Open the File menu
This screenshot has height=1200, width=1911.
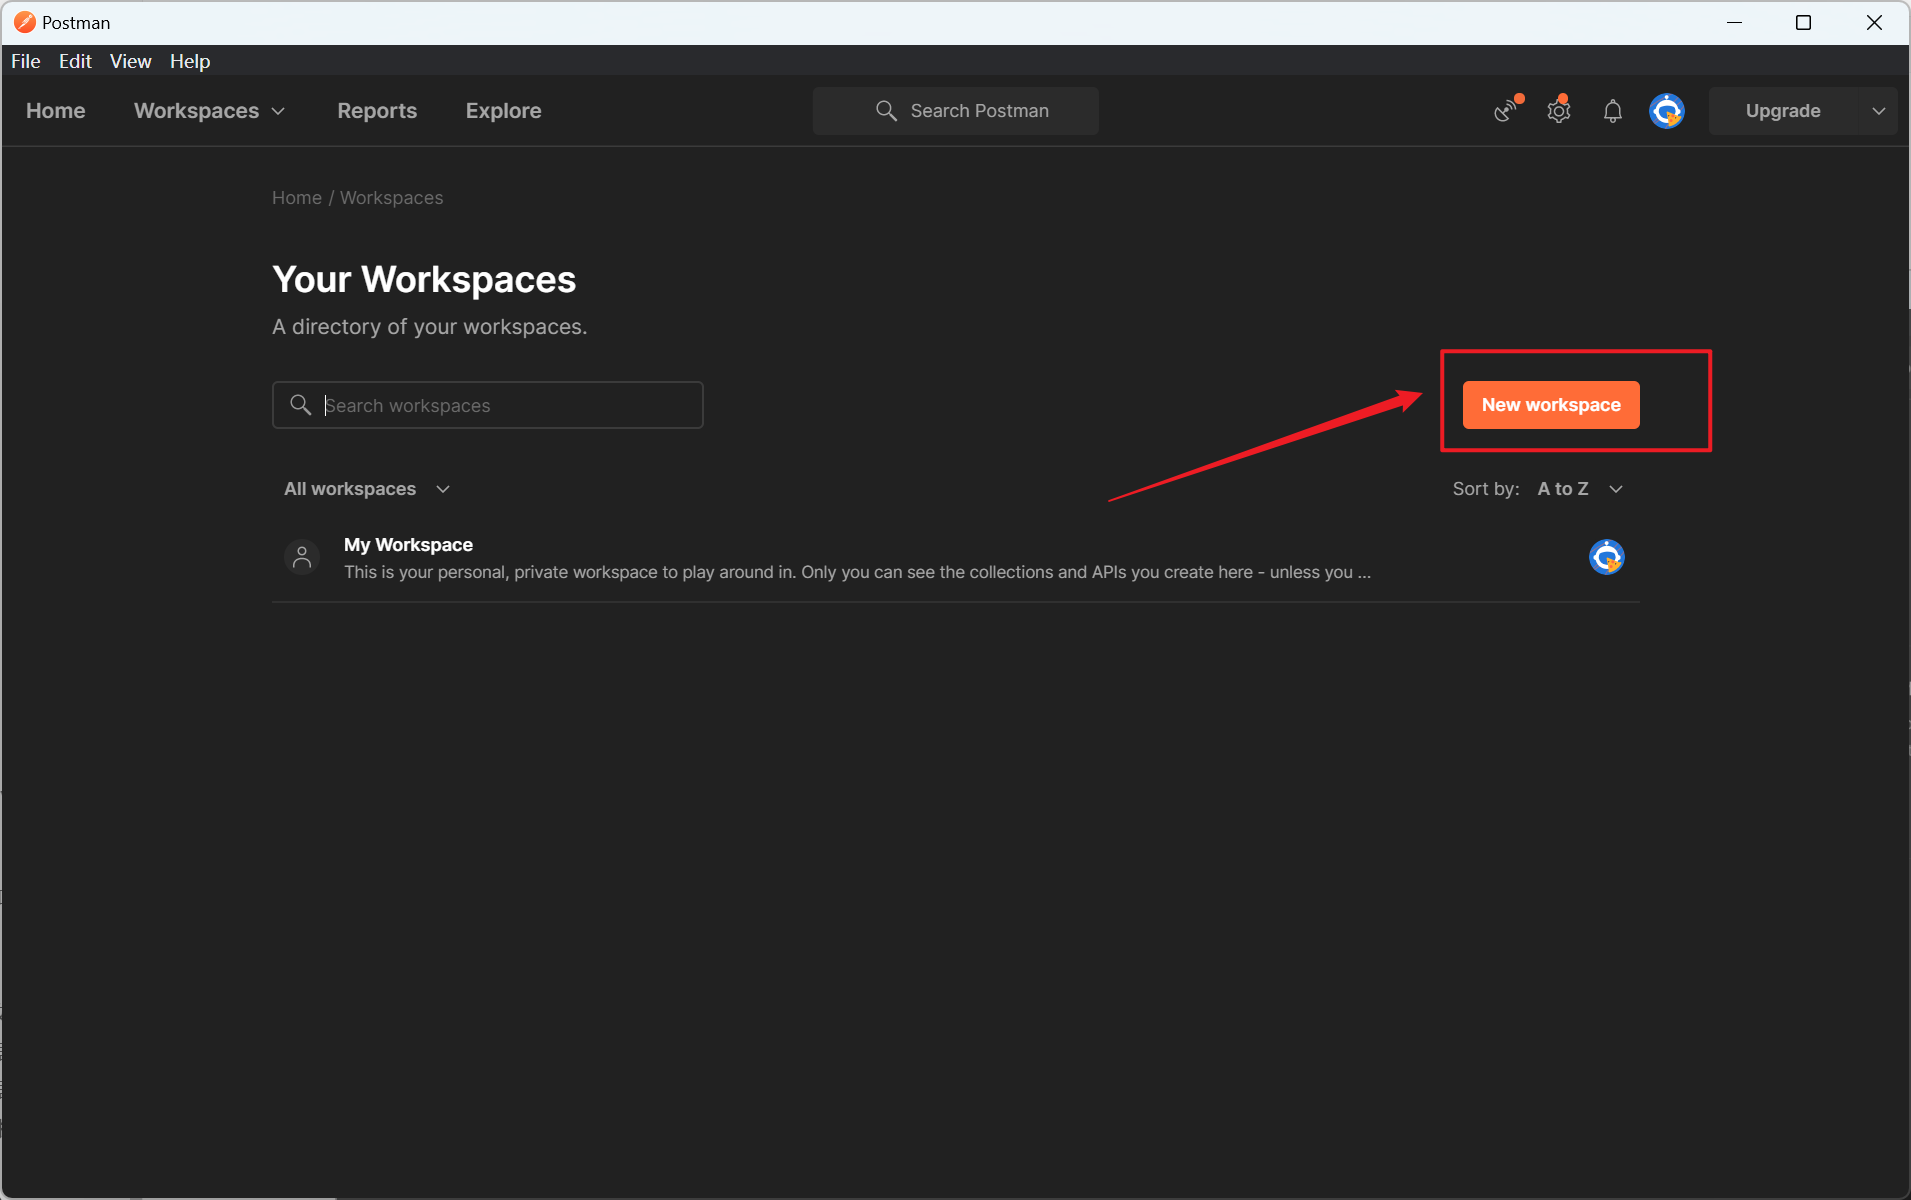coord(26,61)
